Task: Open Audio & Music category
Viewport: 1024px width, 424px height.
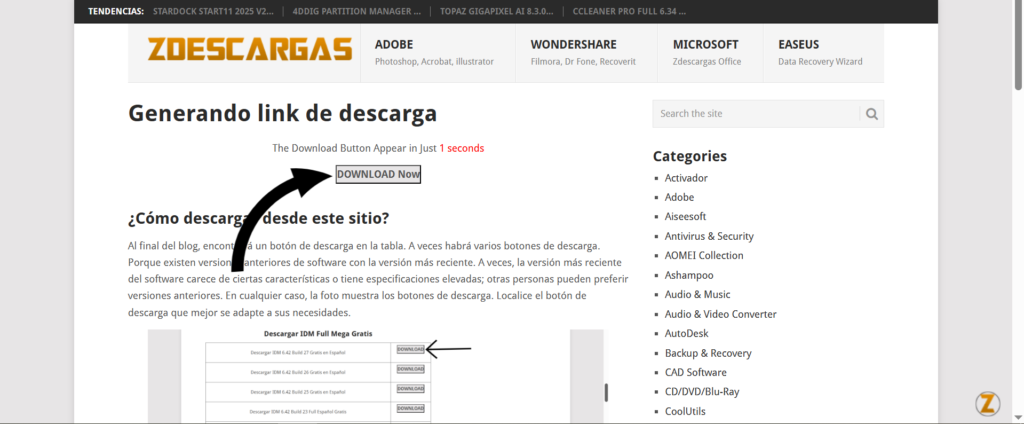Action: coord(697,295)
